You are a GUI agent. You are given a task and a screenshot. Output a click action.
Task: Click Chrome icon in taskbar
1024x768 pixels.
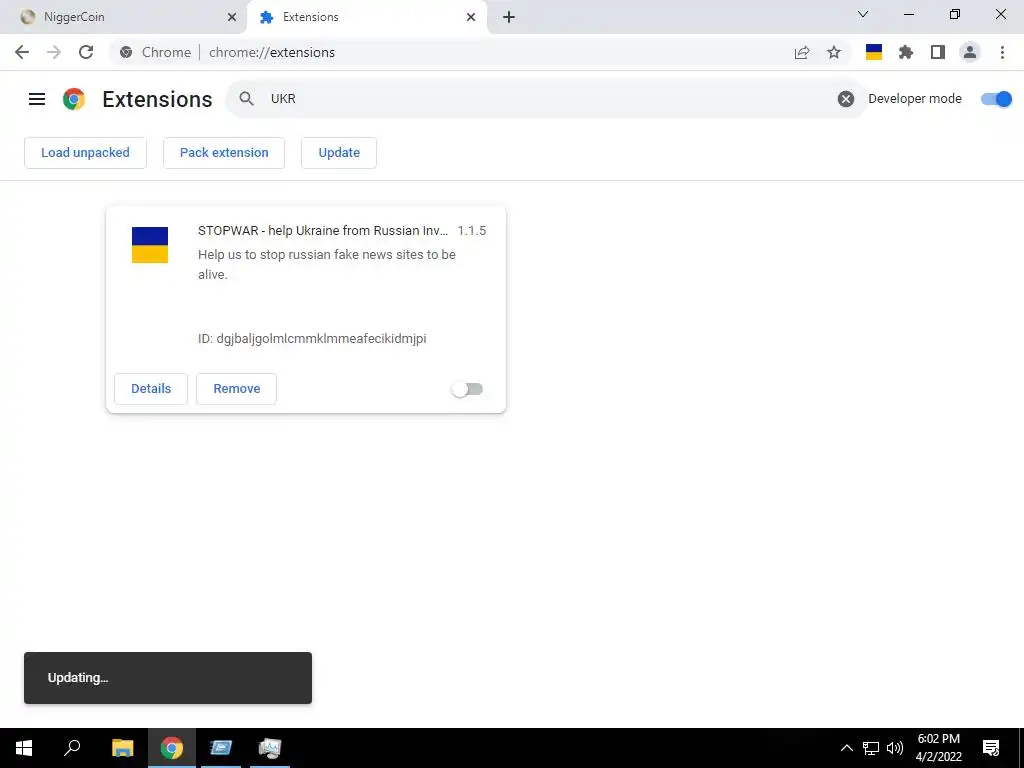click(172, 748)
